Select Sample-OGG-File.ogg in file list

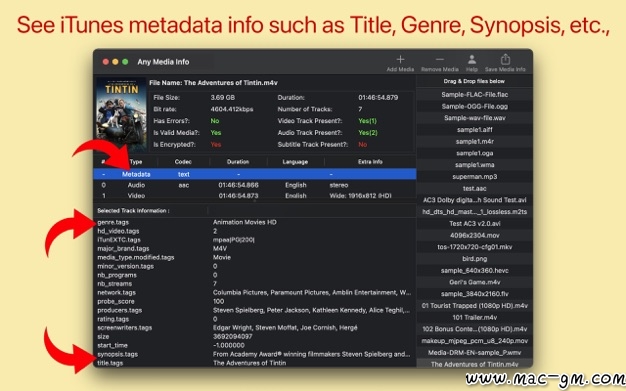point(474,106)
